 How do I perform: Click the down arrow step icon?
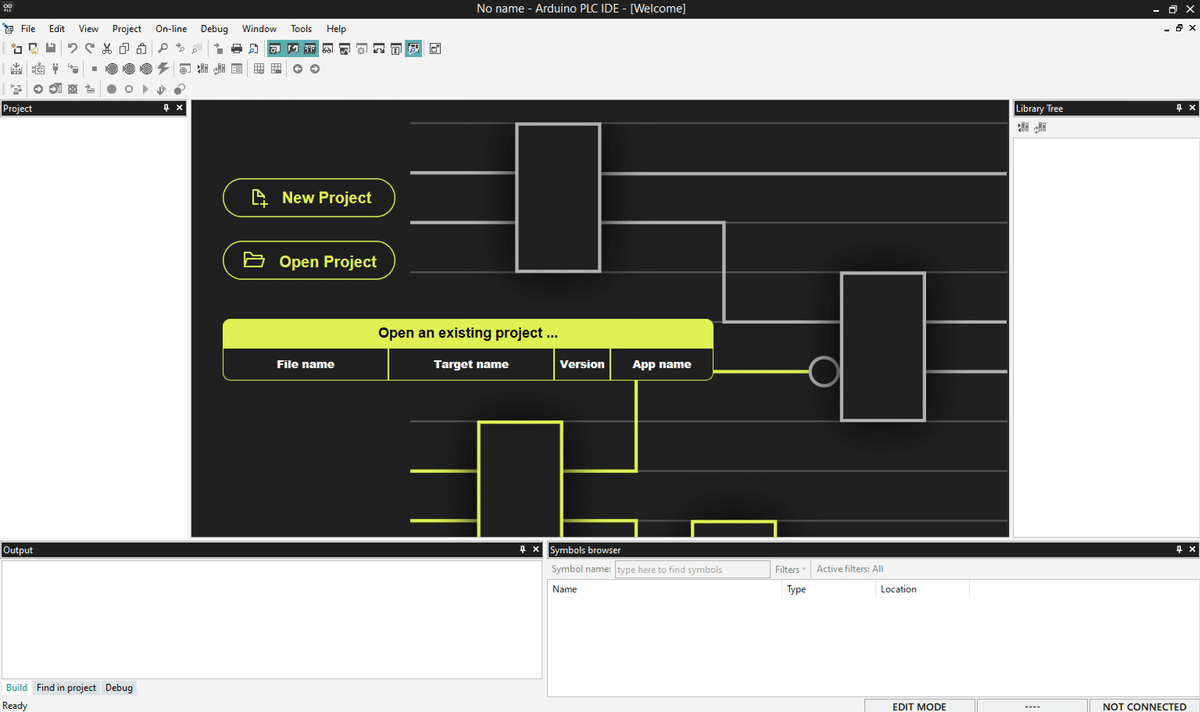(x=161, y=89)
